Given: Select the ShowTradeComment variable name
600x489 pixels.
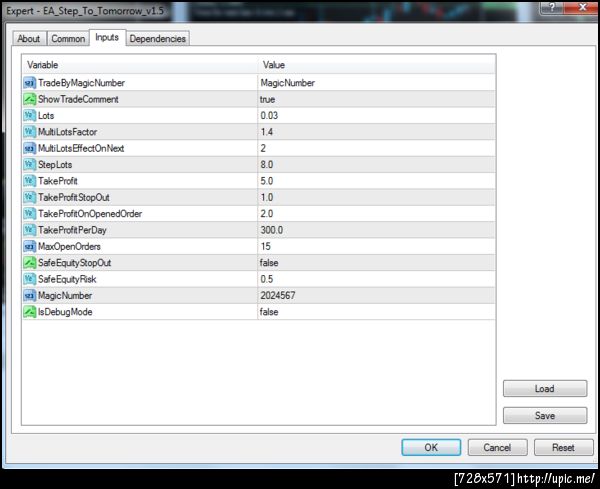Looking at the screenshot, I should click(78, 99).
